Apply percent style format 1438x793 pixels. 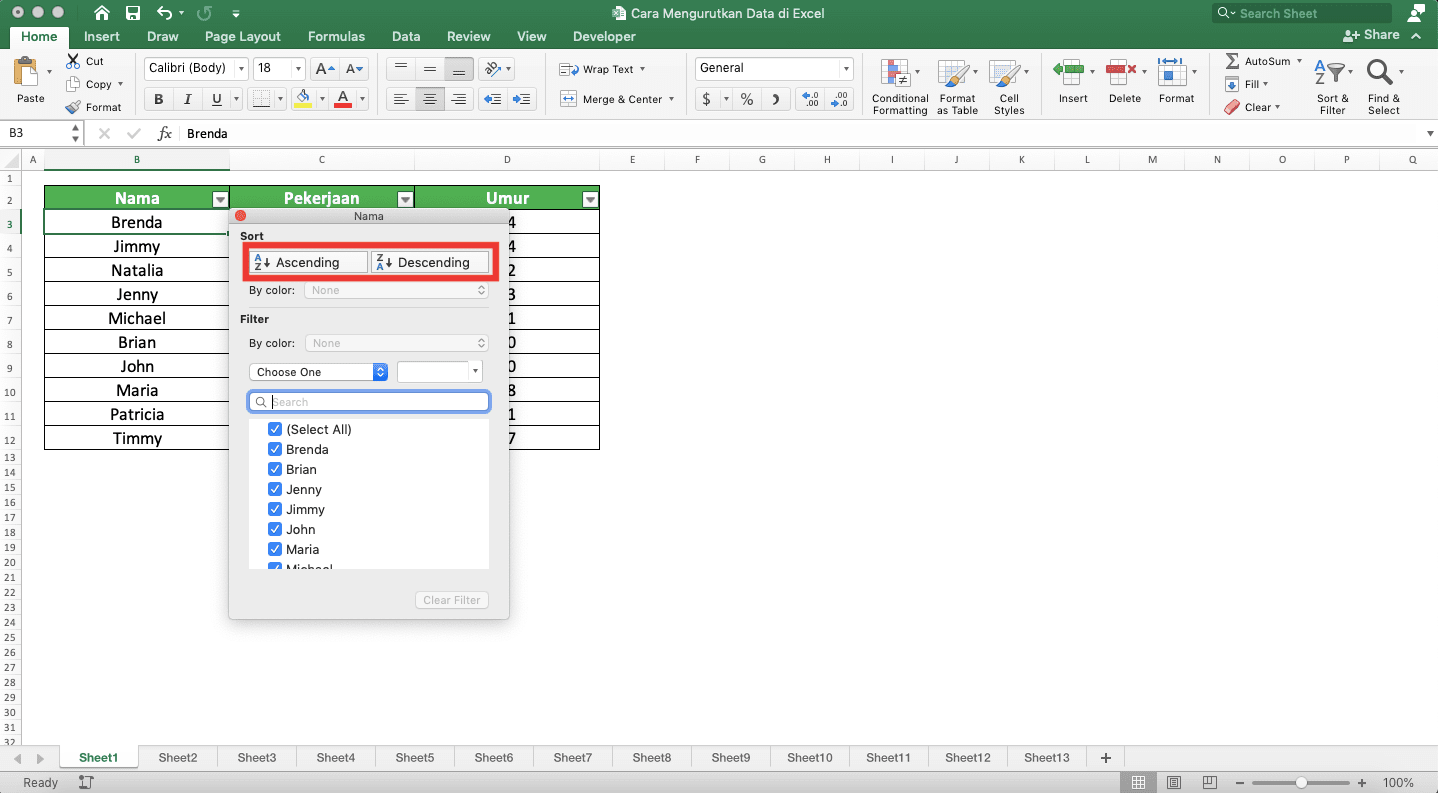(746, 99)
